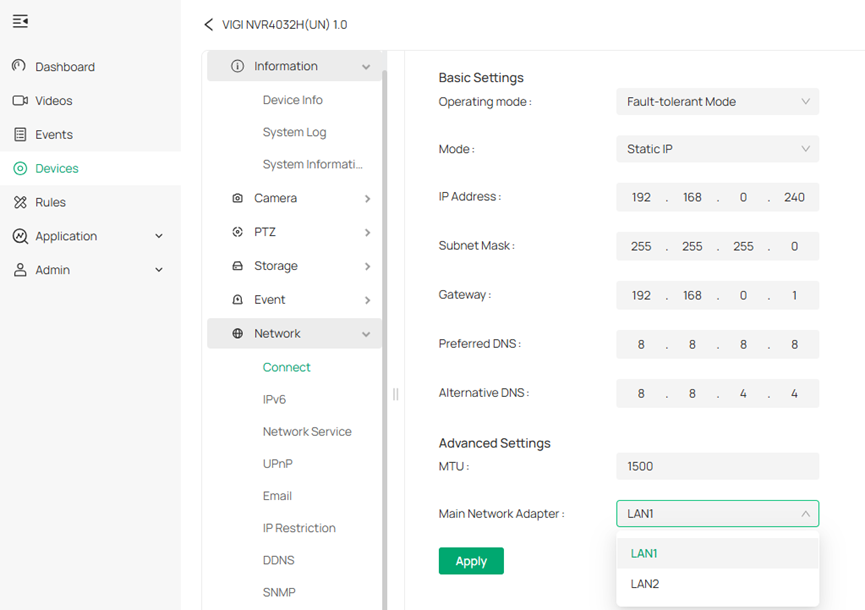Image resolution: width=865 pixels, height=610 pixels.
Task: Open the Application section
Action: point(64,235)
